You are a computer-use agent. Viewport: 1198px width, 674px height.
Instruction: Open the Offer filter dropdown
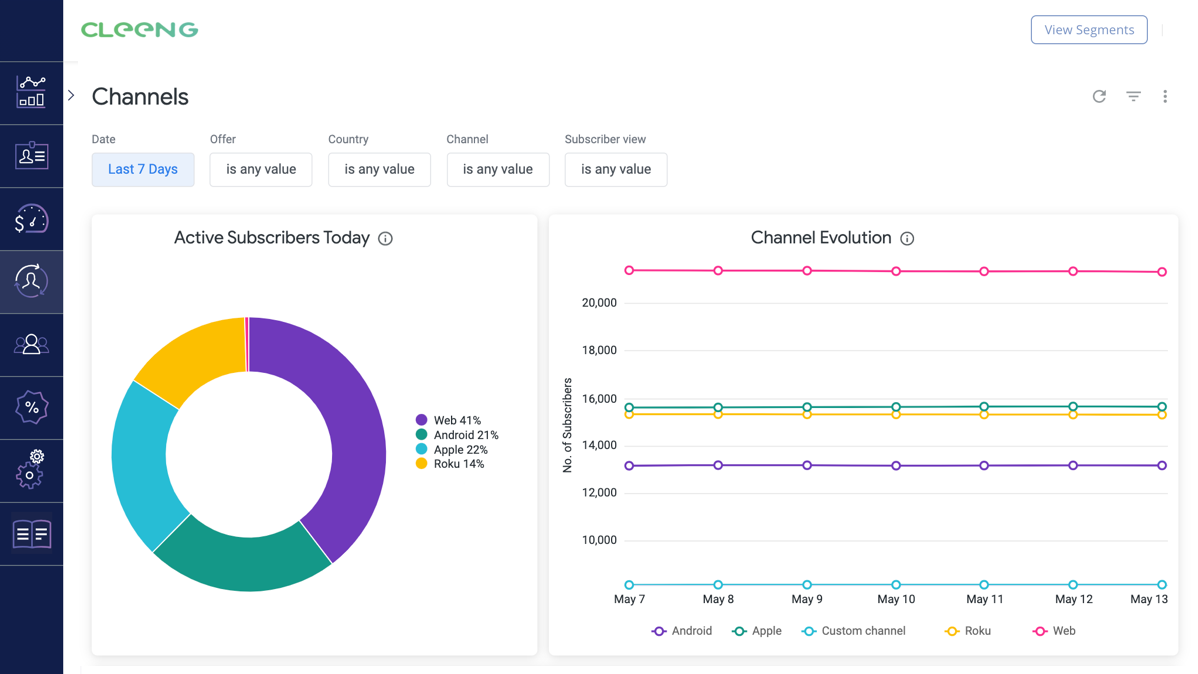pyautogui.click(x=261, y=170)
